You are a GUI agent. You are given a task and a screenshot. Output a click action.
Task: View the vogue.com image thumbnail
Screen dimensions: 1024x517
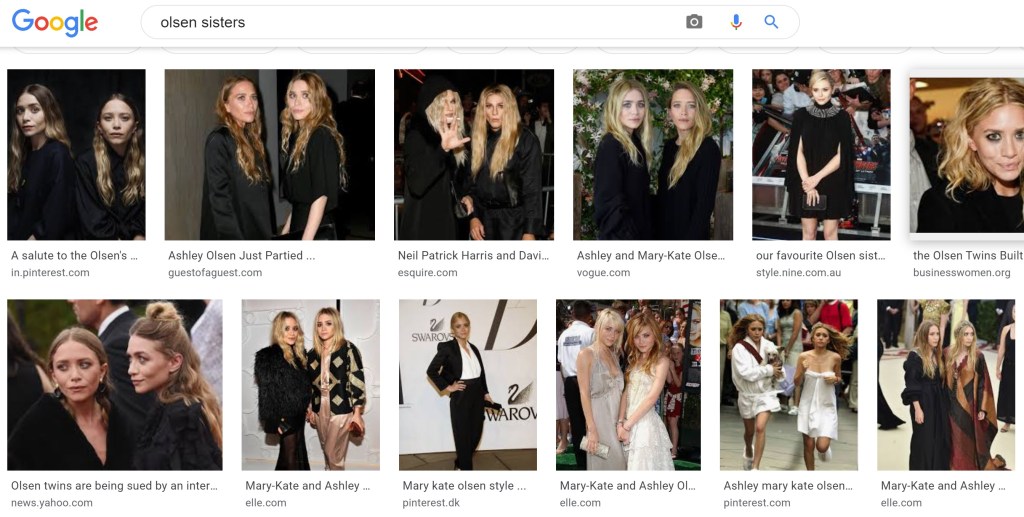[x=652, y=154]
